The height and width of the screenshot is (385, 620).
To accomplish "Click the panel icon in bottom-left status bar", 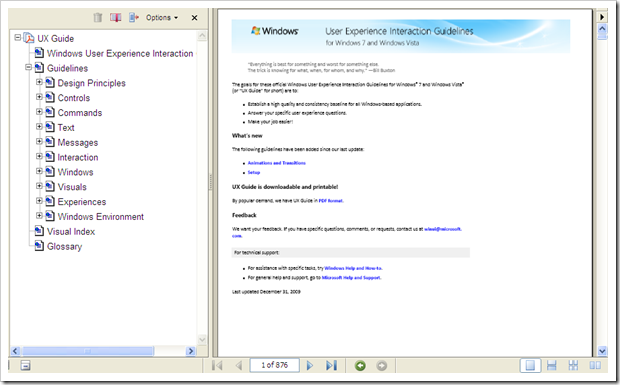I will [x=25, y=366].
